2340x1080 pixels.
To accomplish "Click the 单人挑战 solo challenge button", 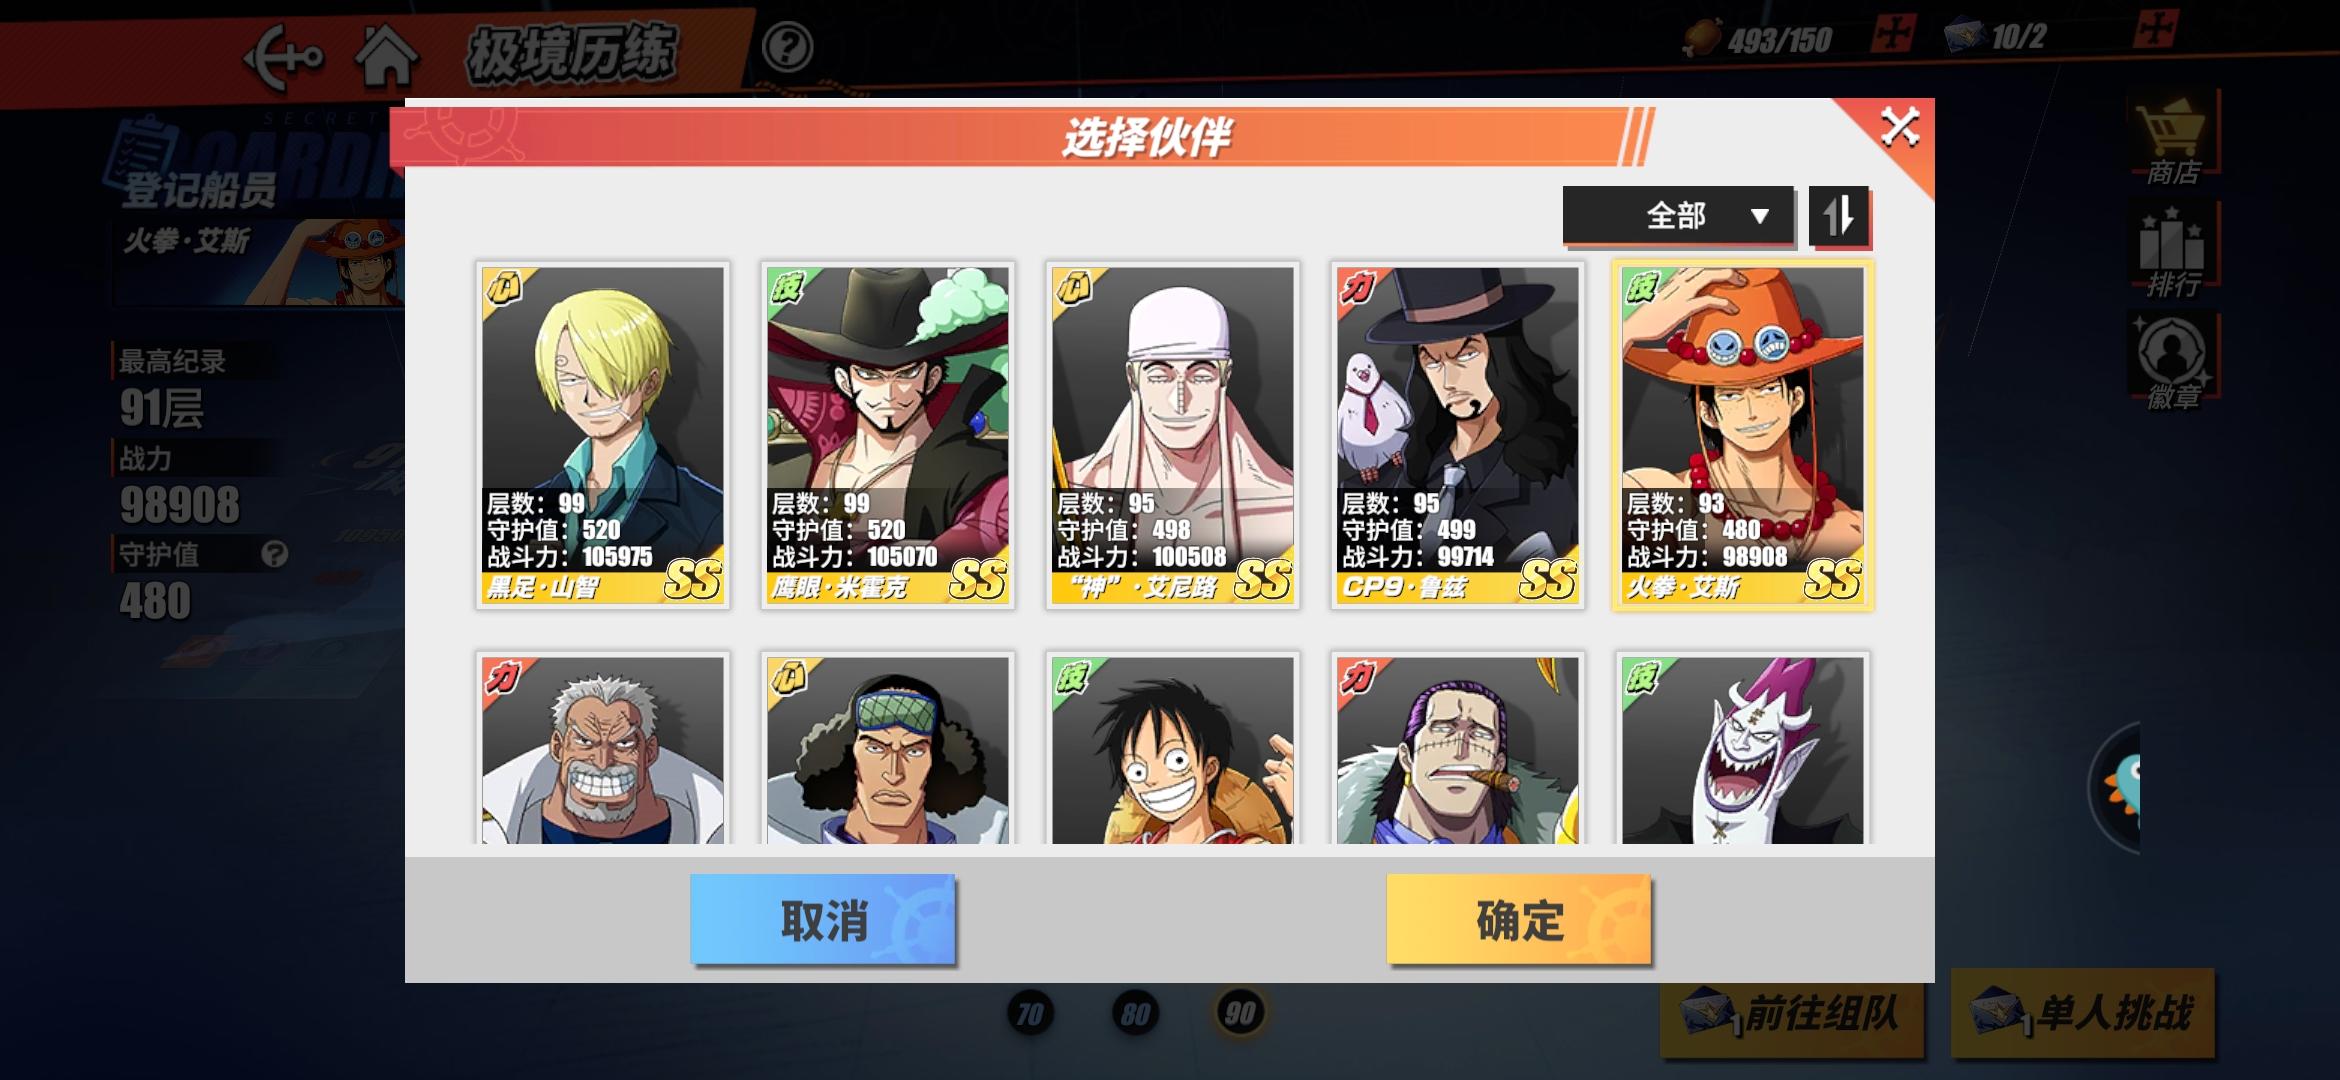I will (2083, 1014).
